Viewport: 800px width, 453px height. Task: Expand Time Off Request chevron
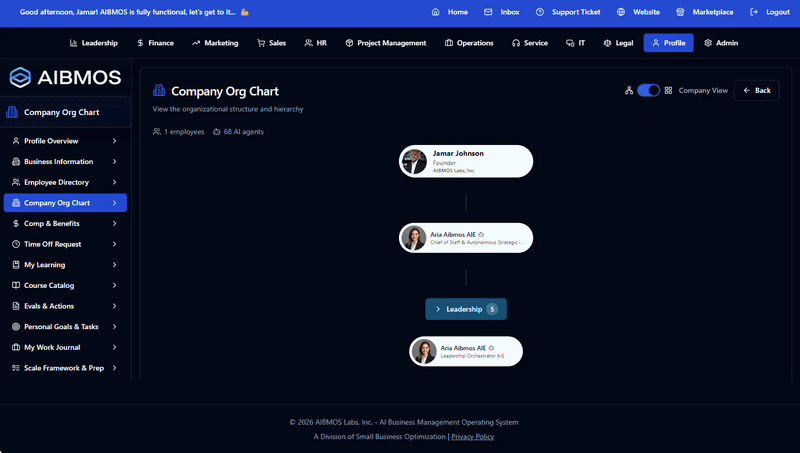(x=114, y=244)
